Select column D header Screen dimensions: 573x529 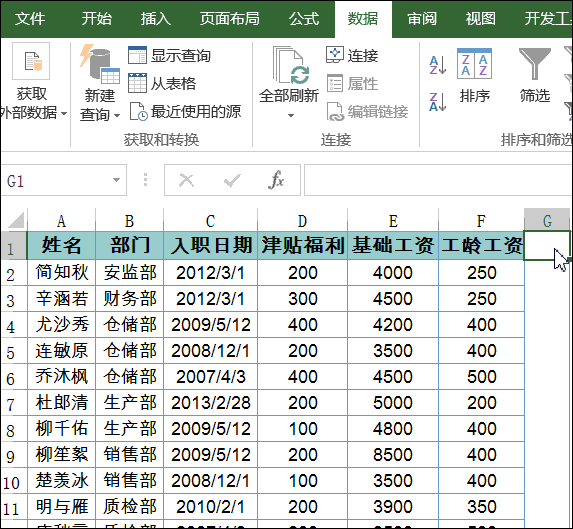302,221
